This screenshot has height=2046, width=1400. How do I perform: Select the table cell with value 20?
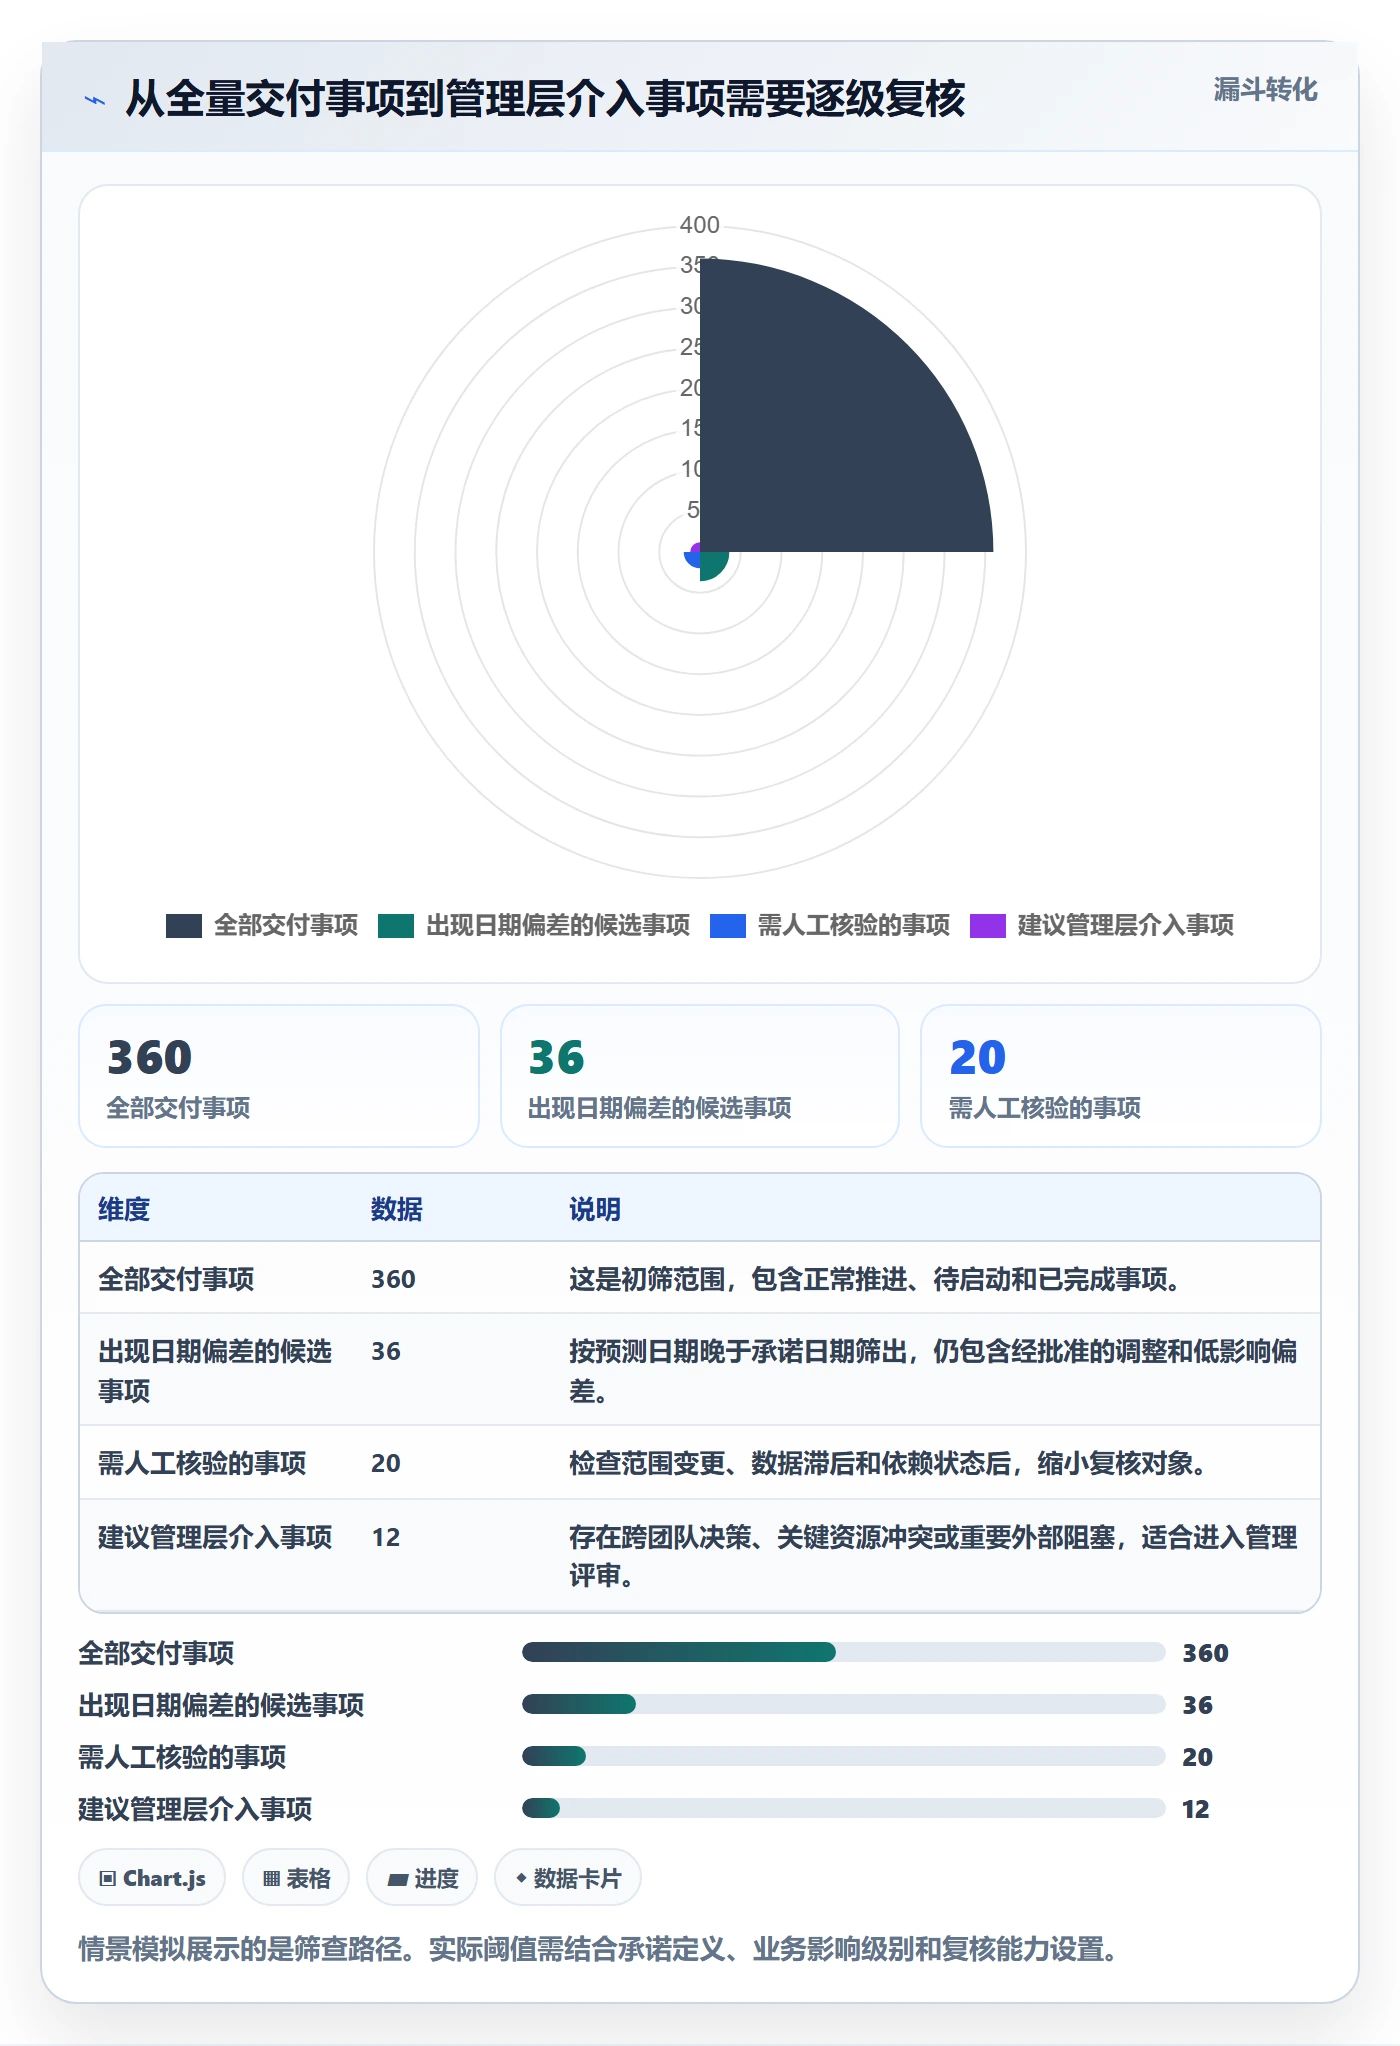pos(386,1463)
